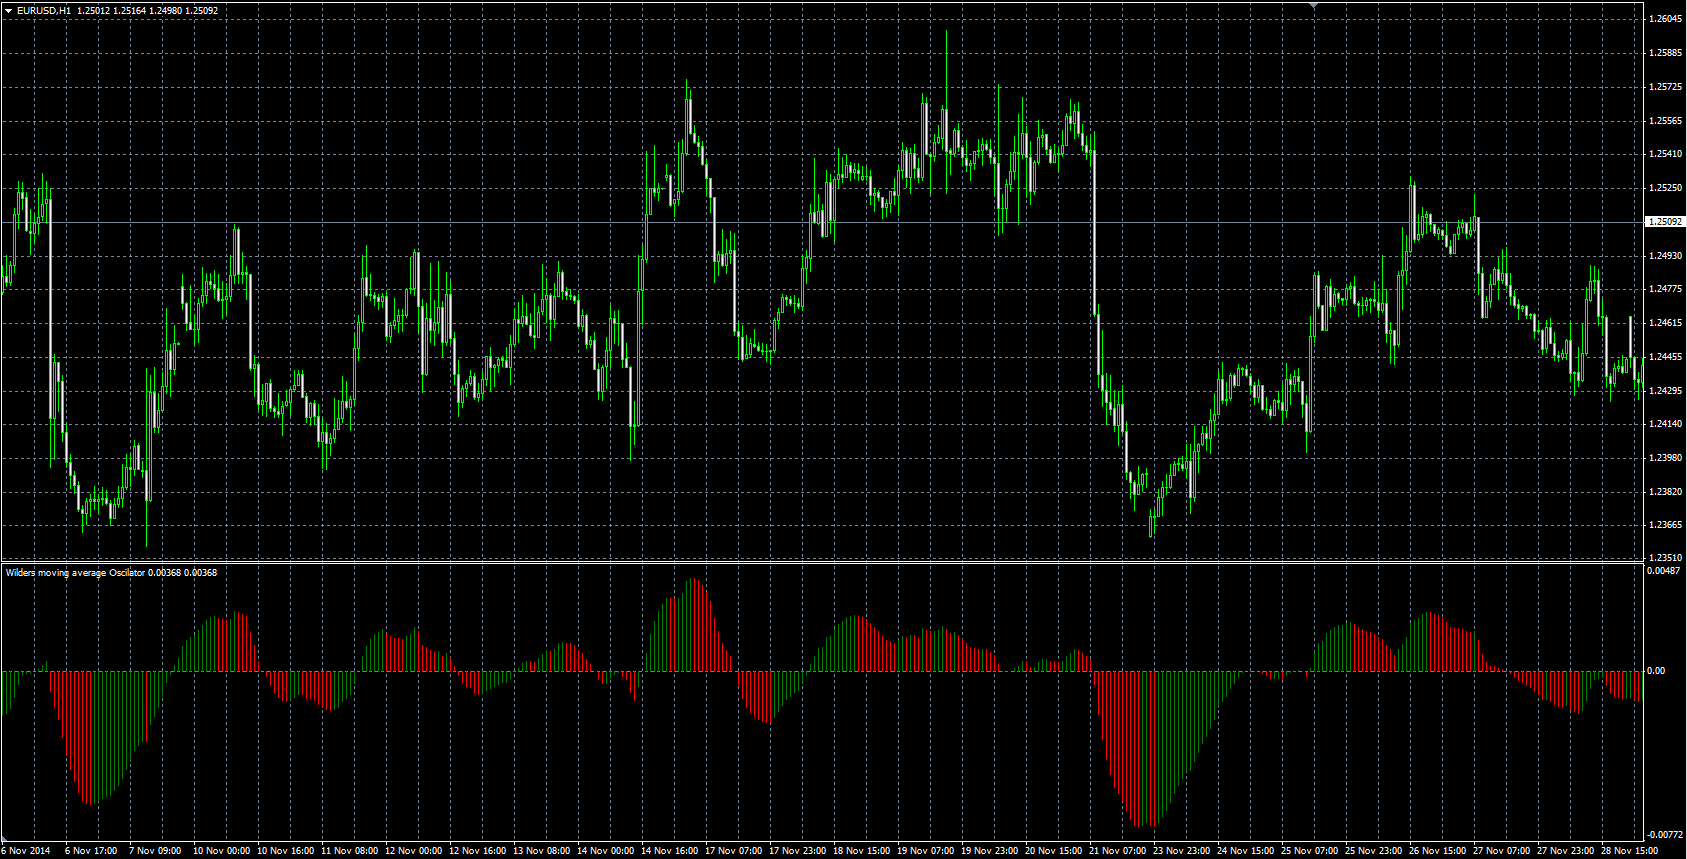The width and height of the screenshot is (1687, 859).
Task: Click the 10 Nov 00:00 time label
Action: coord(222,851)
